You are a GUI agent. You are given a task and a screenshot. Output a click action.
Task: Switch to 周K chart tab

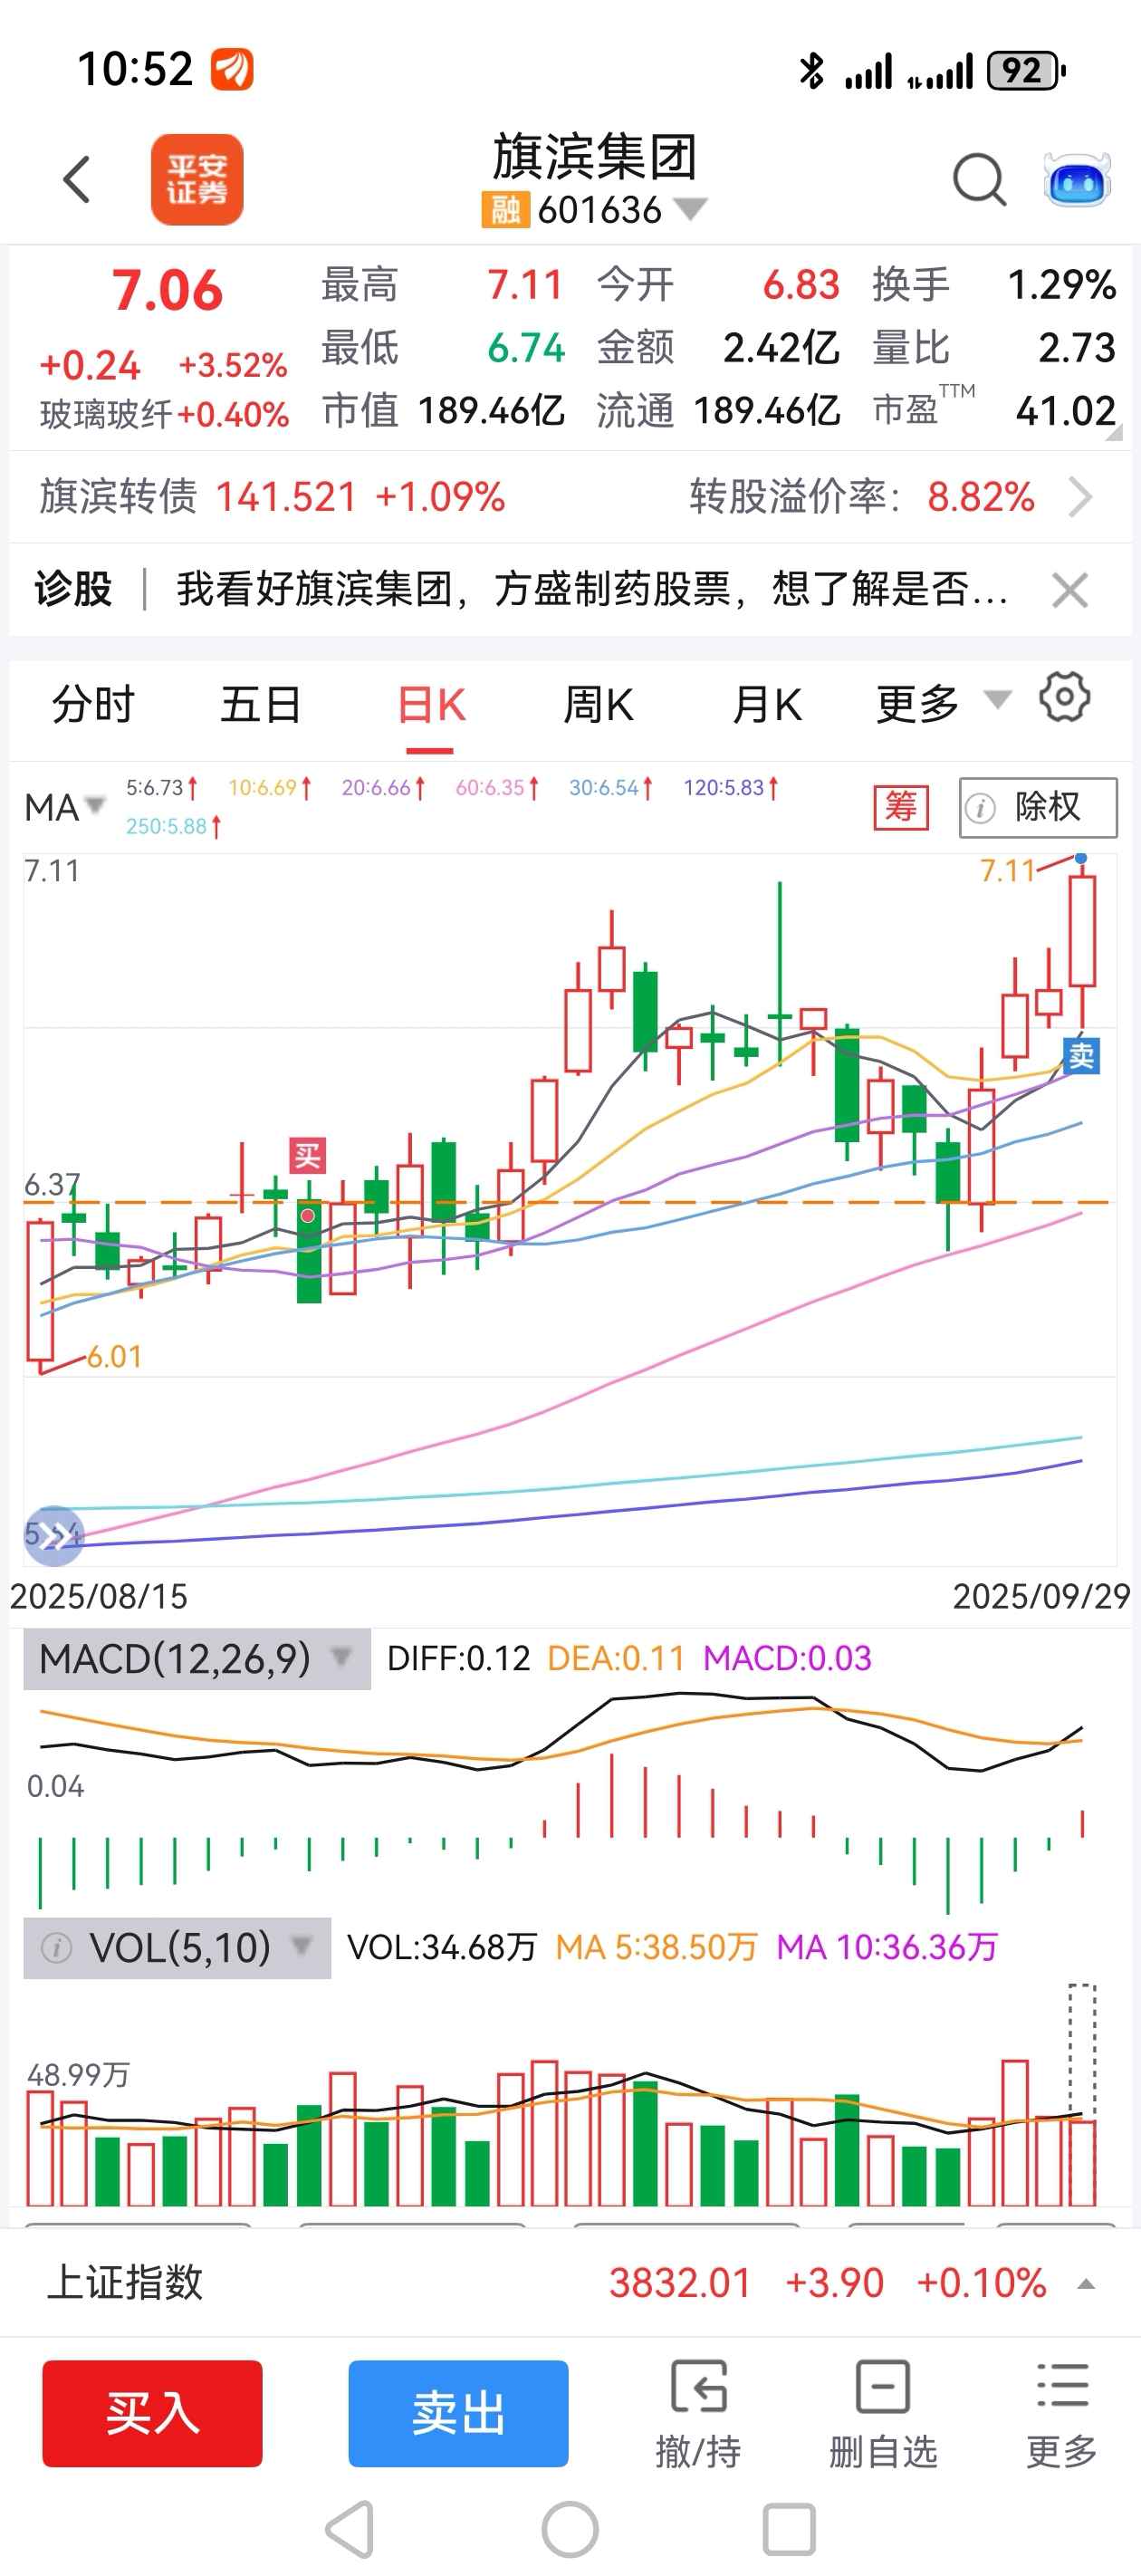pos(598,705)
